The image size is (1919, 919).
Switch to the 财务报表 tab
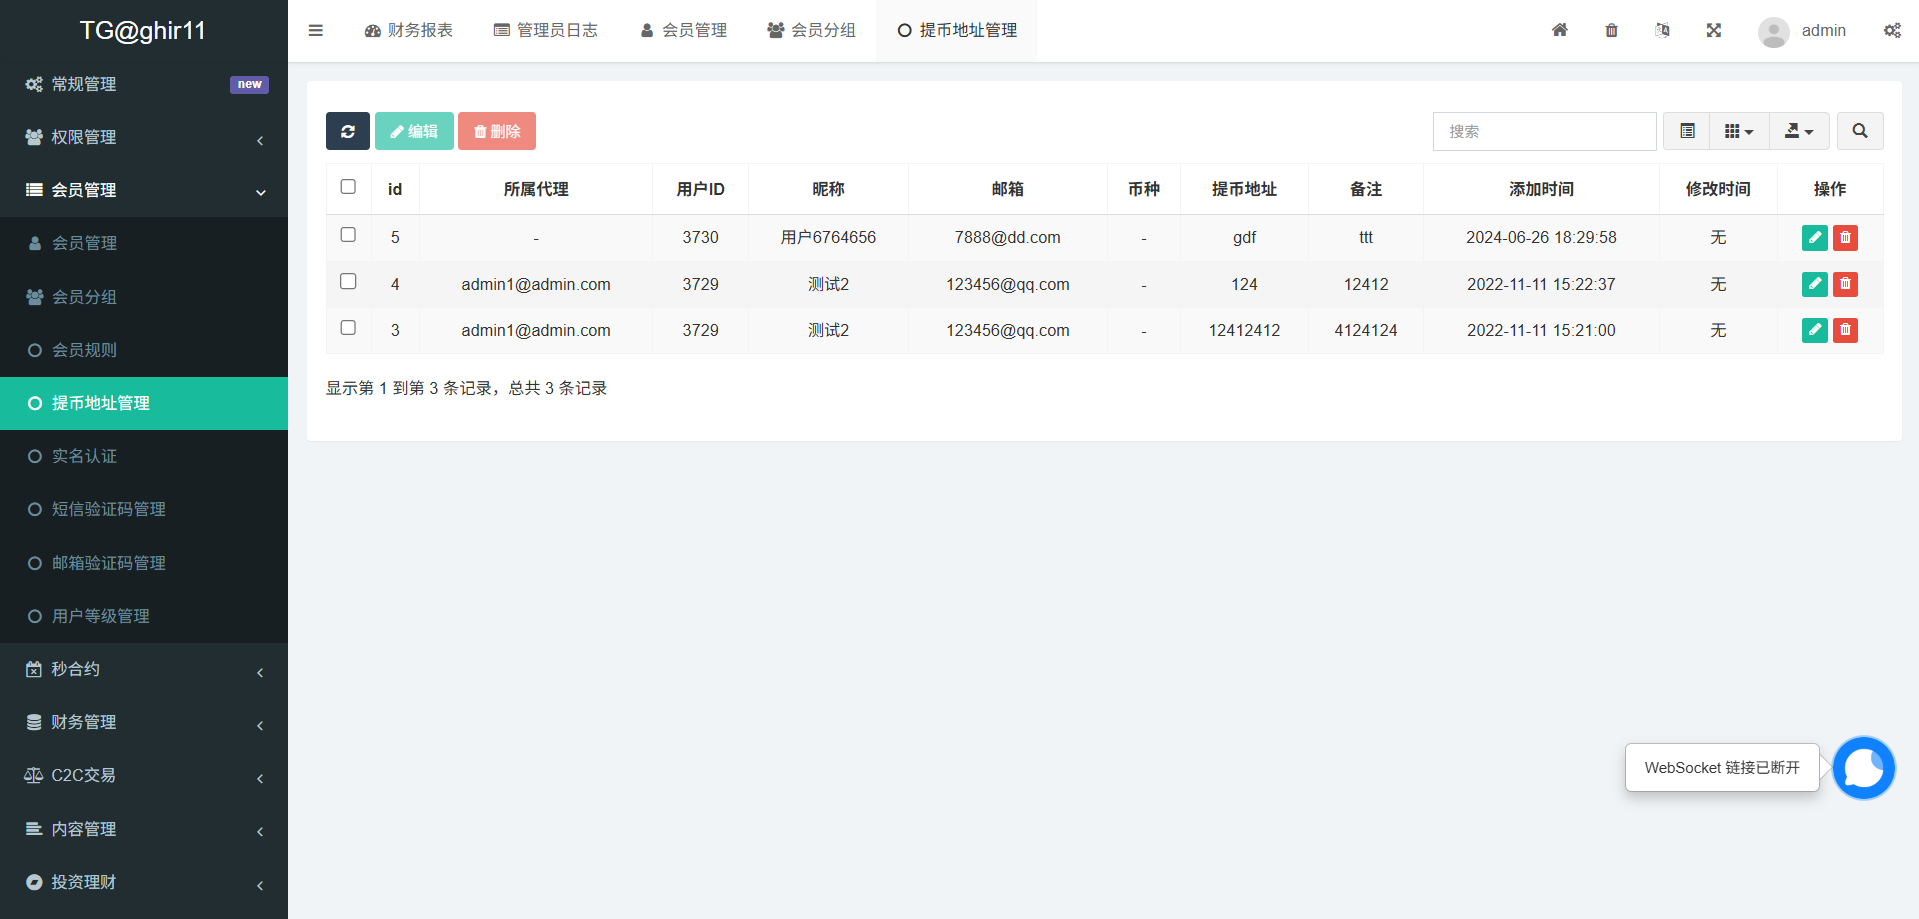(409, 30)
